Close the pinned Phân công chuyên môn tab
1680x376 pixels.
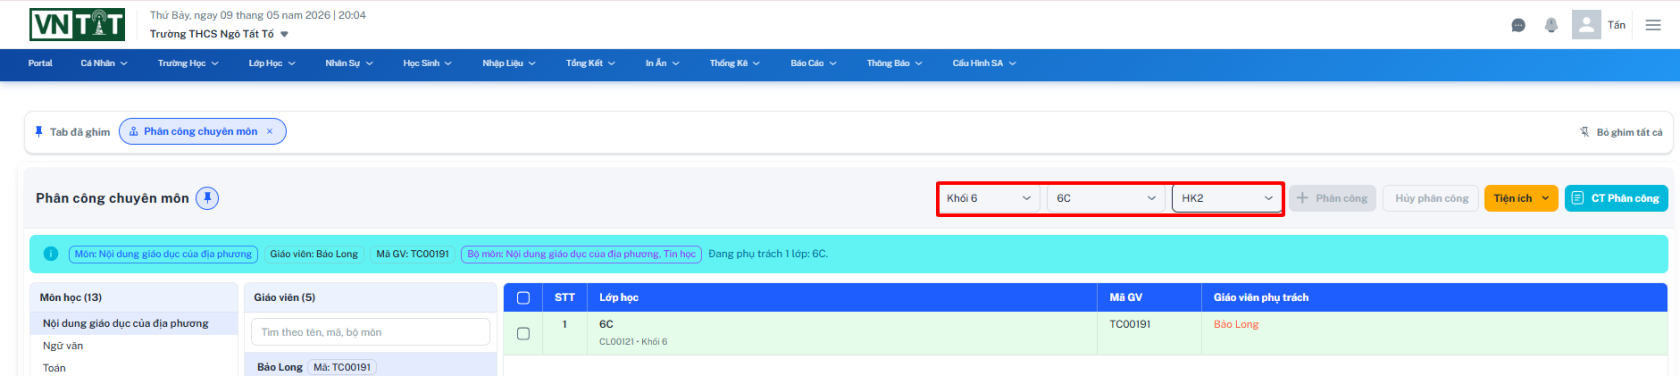[x=269, y=131]
